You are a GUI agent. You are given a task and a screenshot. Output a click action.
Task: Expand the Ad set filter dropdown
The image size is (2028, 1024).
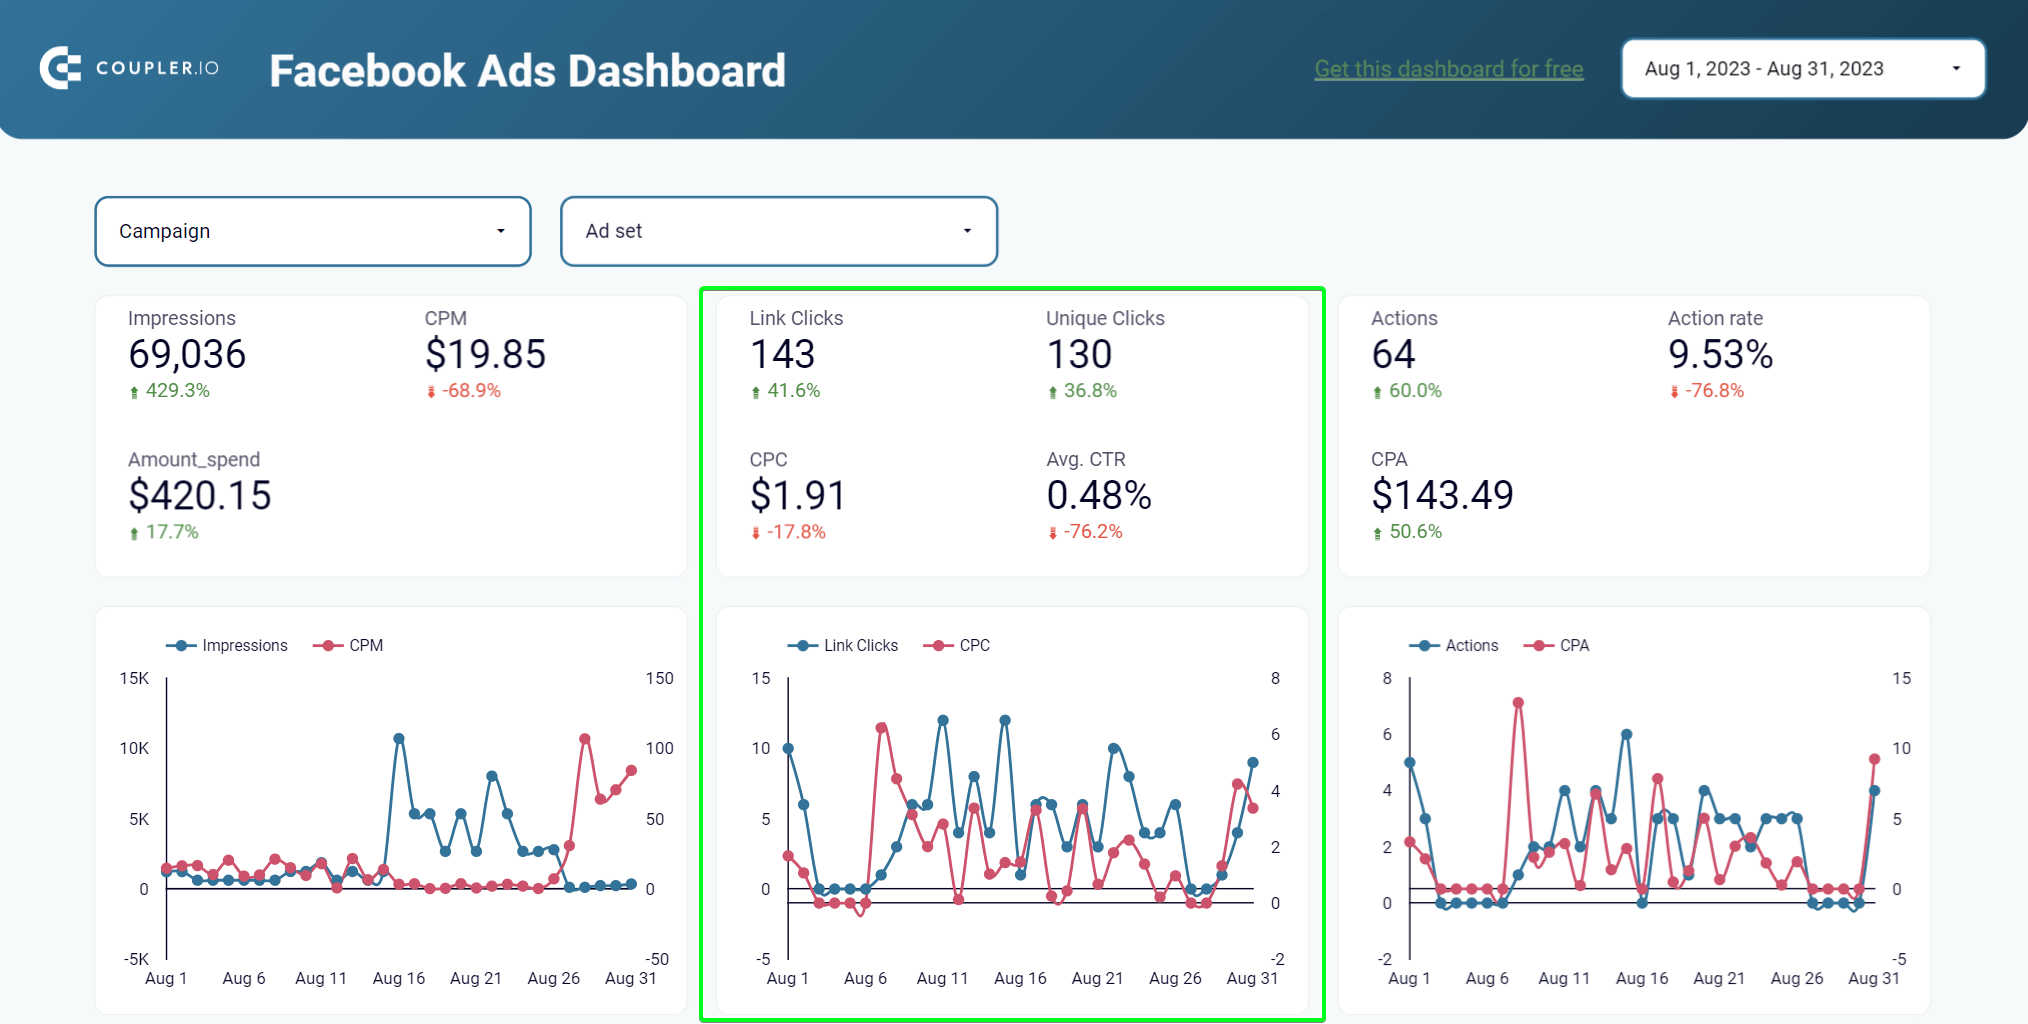(x=779, y=231)
